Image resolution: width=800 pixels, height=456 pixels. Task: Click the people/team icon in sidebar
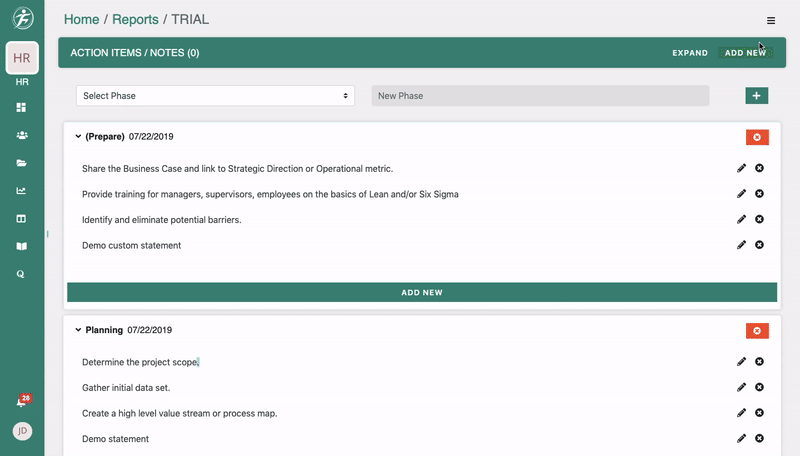(21, 135)
